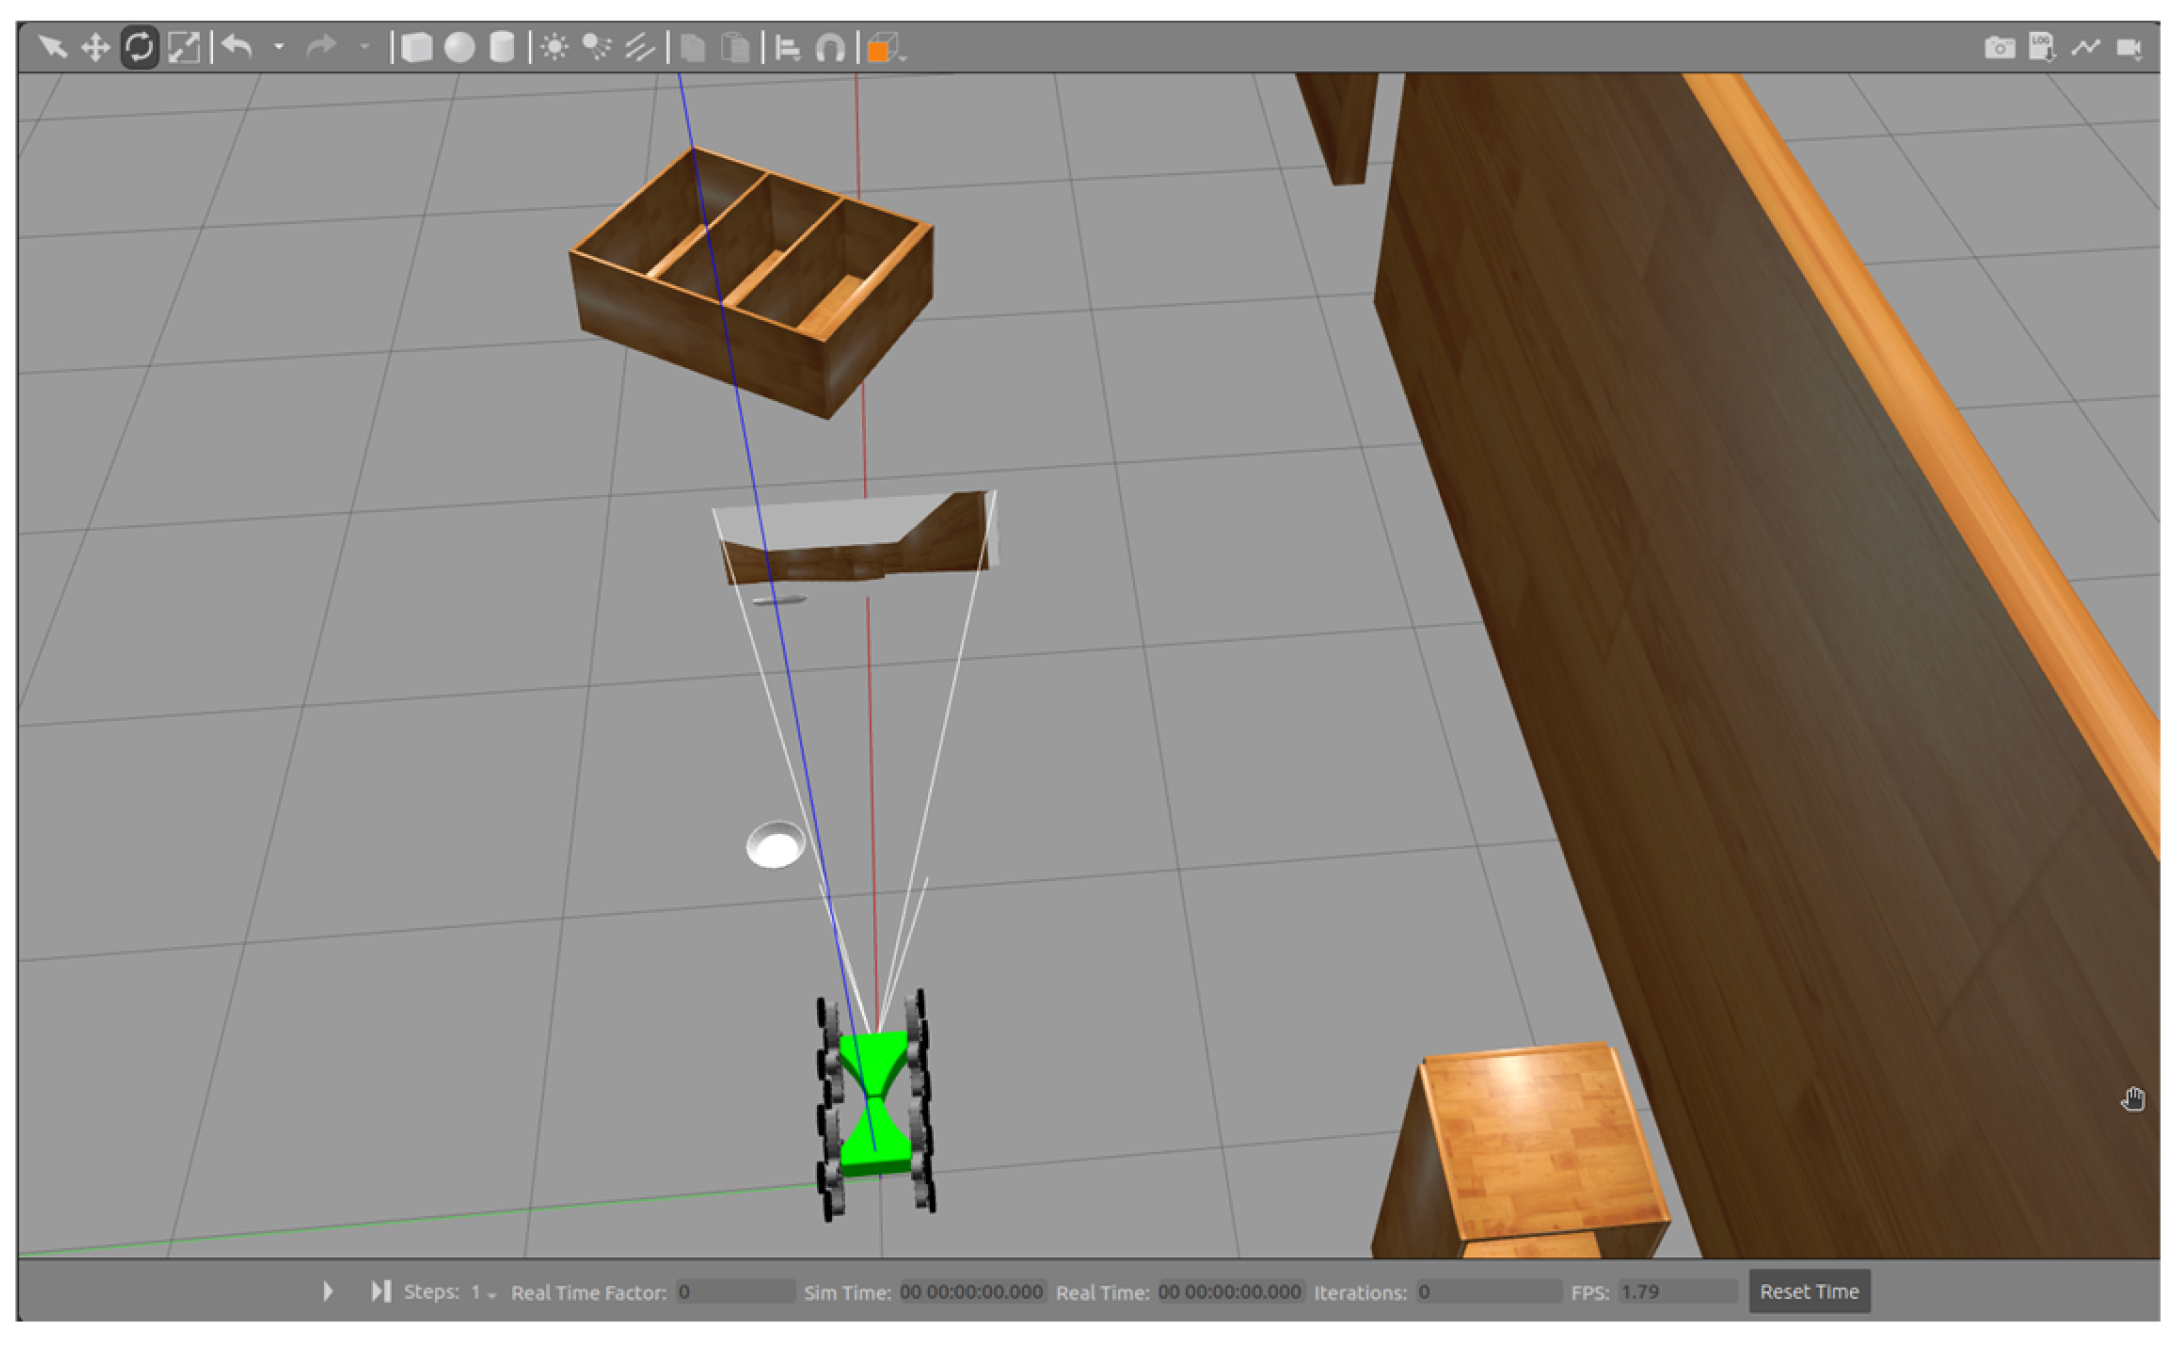Open the undo history dropdown arrow

click(279, 47)
